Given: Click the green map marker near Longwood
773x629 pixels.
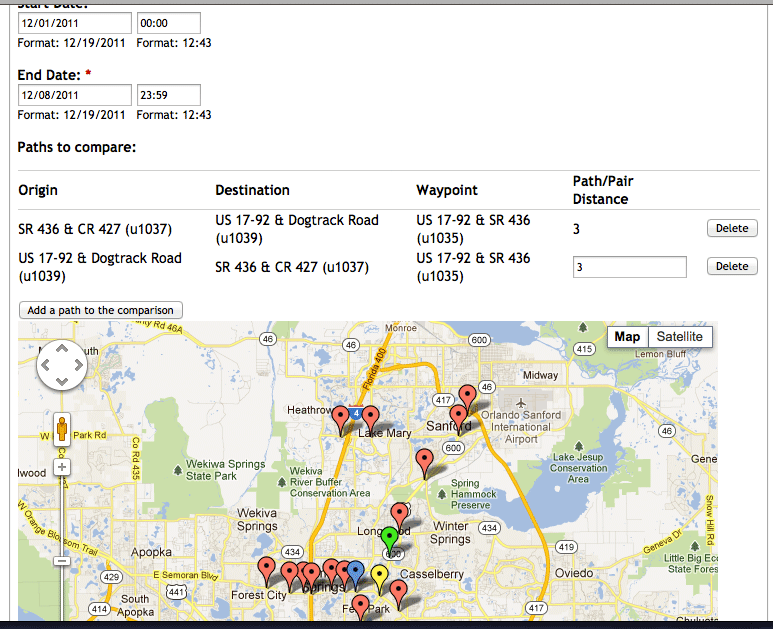Looking at the screenshot, I should pyautogui.click(x=390, y=538).
